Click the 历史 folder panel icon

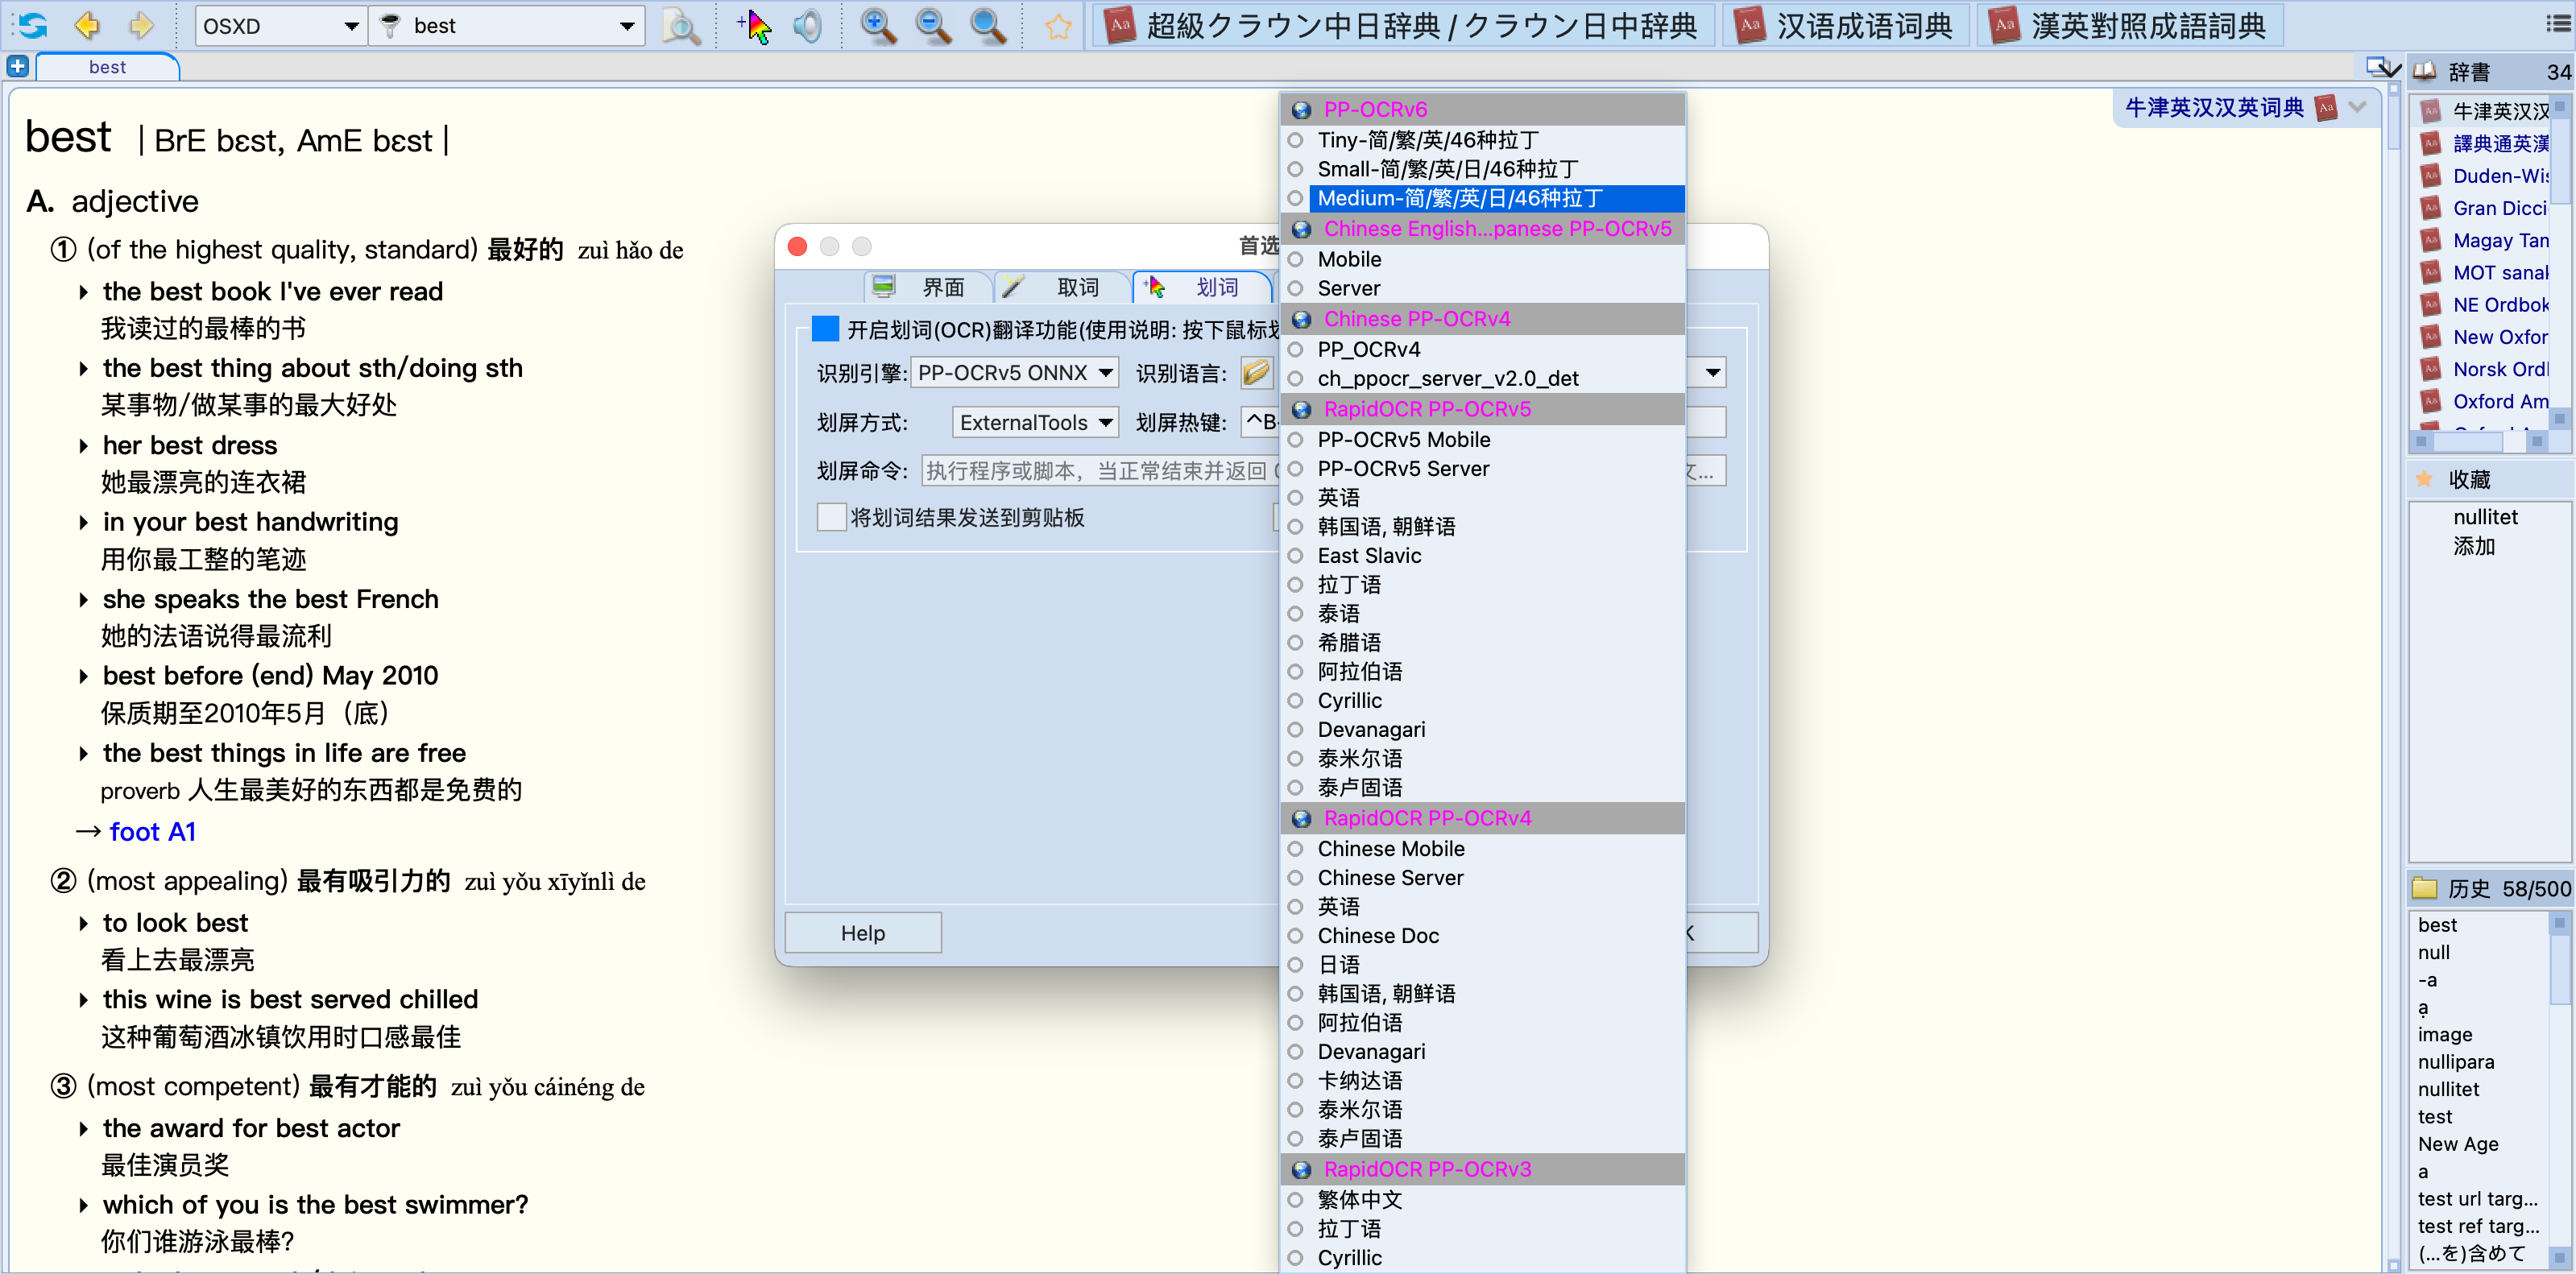2425,888
